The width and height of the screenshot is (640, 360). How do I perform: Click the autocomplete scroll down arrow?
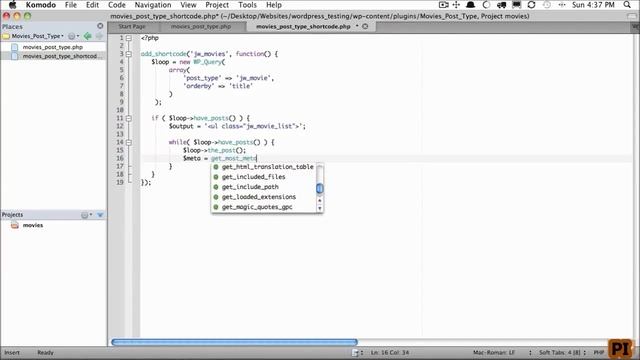(x=320, y=208)
